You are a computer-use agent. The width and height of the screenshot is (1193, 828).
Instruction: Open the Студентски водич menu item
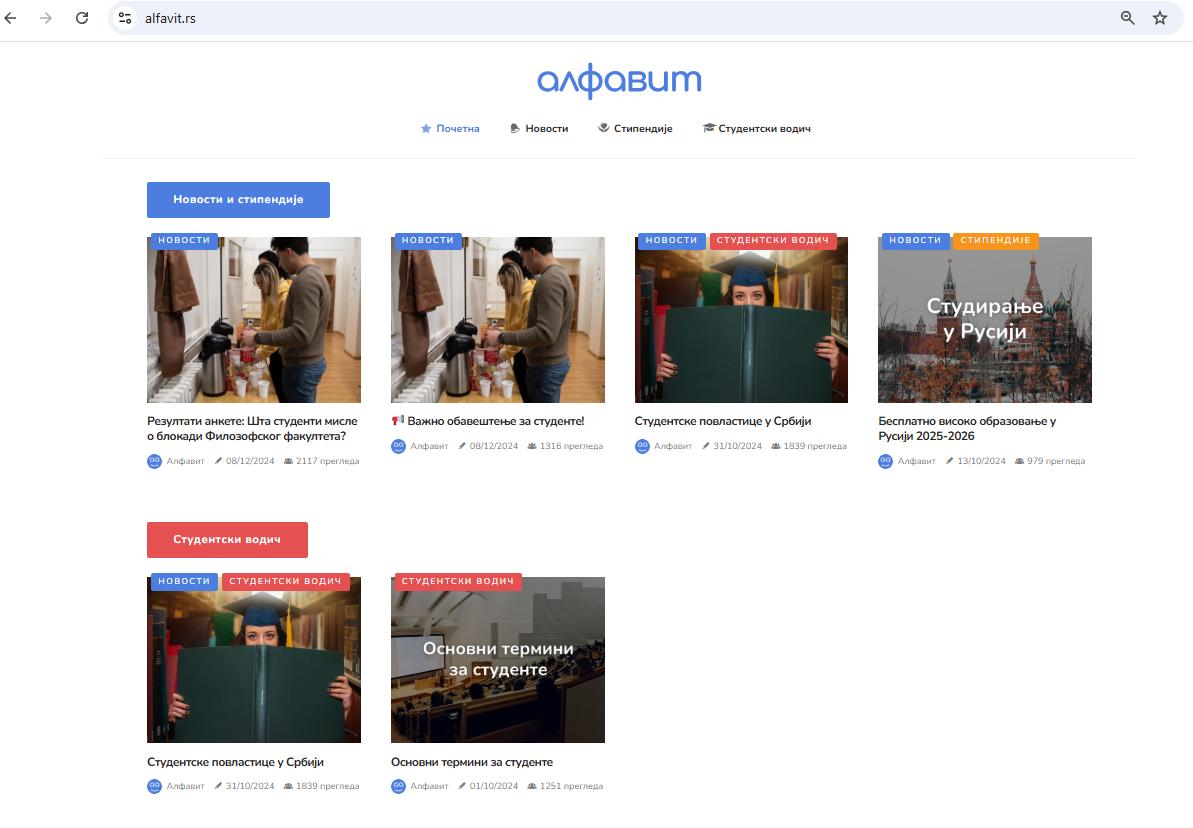tap(757, 129)
